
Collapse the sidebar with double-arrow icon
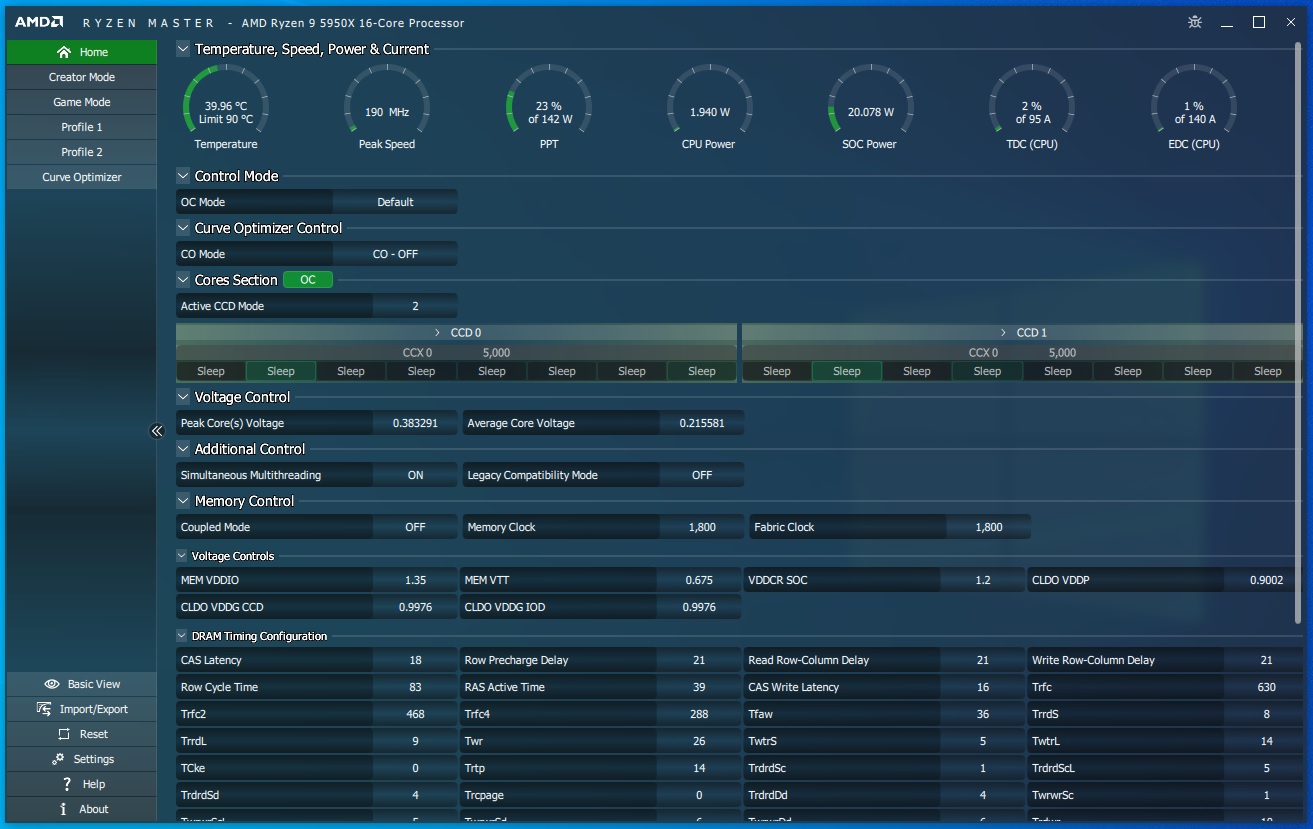click(x=157, y=431)
